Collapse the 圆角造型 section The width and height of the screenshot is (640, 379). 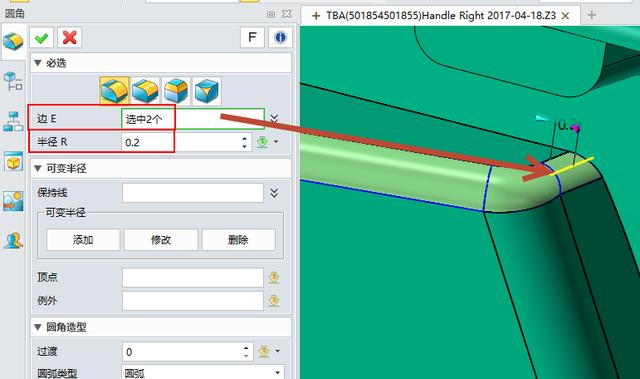[x=38, y=327]
